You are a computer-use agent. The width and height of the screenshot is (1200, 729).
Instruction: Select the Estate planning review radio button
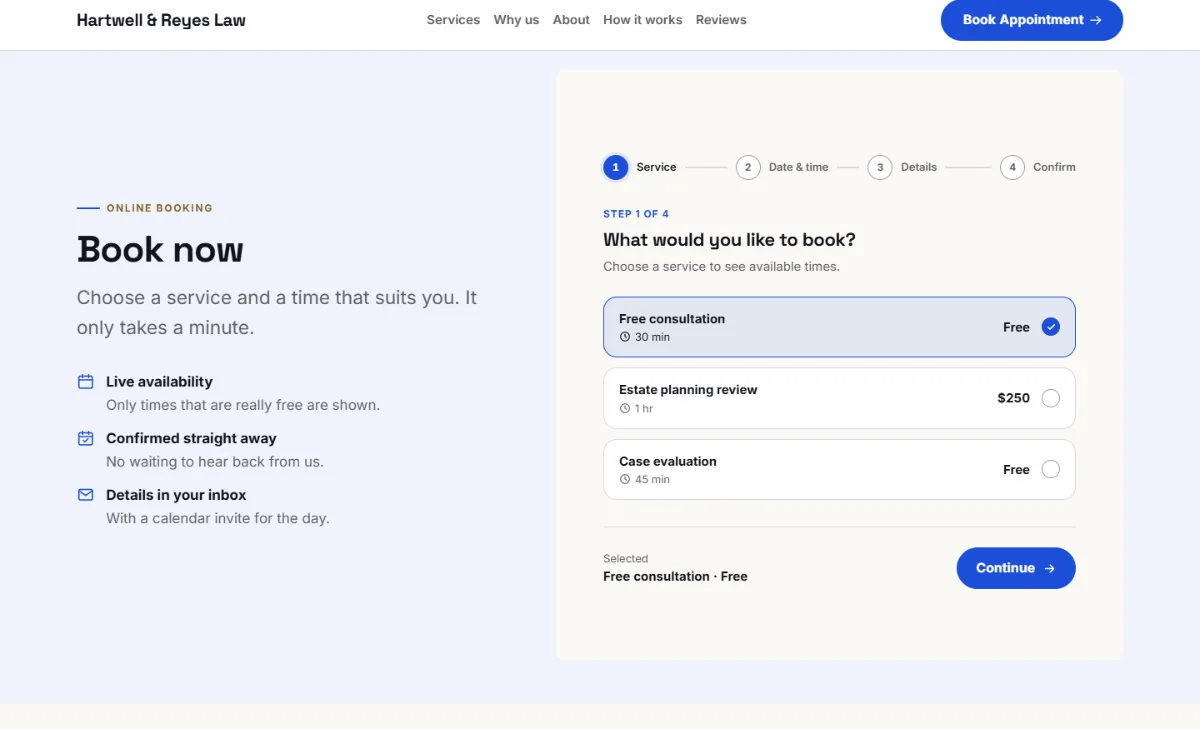tap(1050, 398)
